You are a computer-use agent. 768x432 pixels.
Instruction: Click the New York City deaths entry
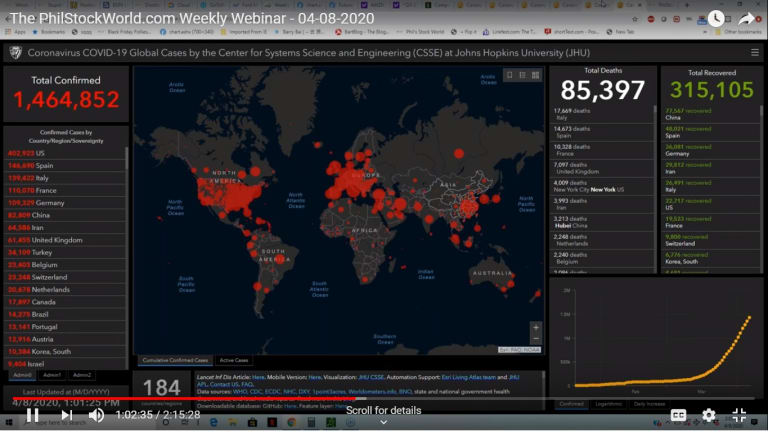click(x=602, y=186)
